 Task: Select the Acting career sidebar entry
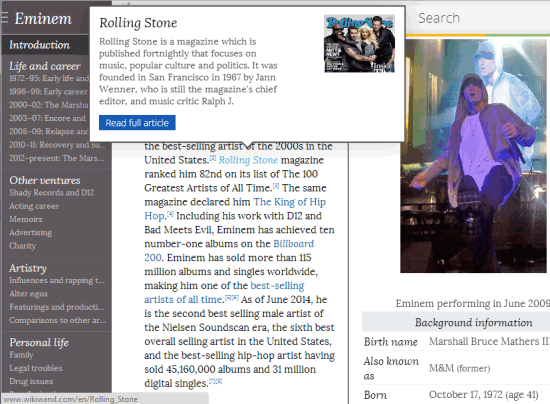point(34,206)
